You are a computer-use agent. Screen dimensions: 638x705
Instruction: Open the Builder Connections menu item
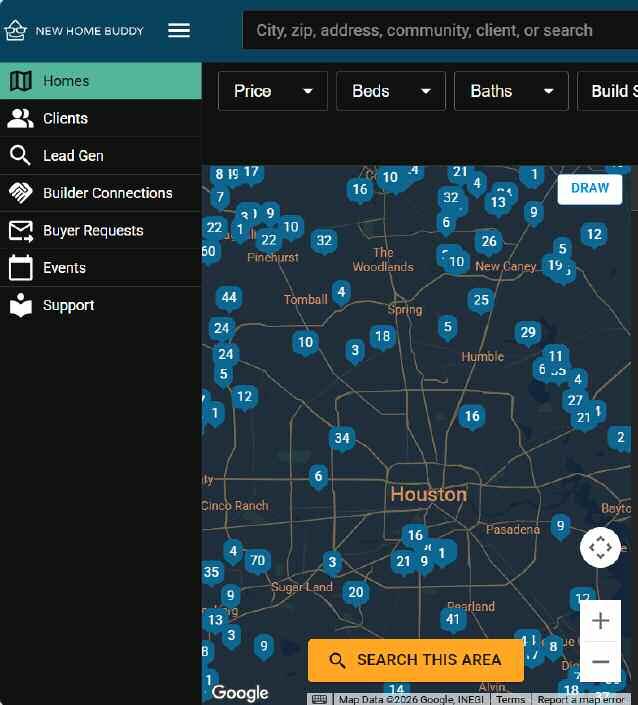(101, 193)
